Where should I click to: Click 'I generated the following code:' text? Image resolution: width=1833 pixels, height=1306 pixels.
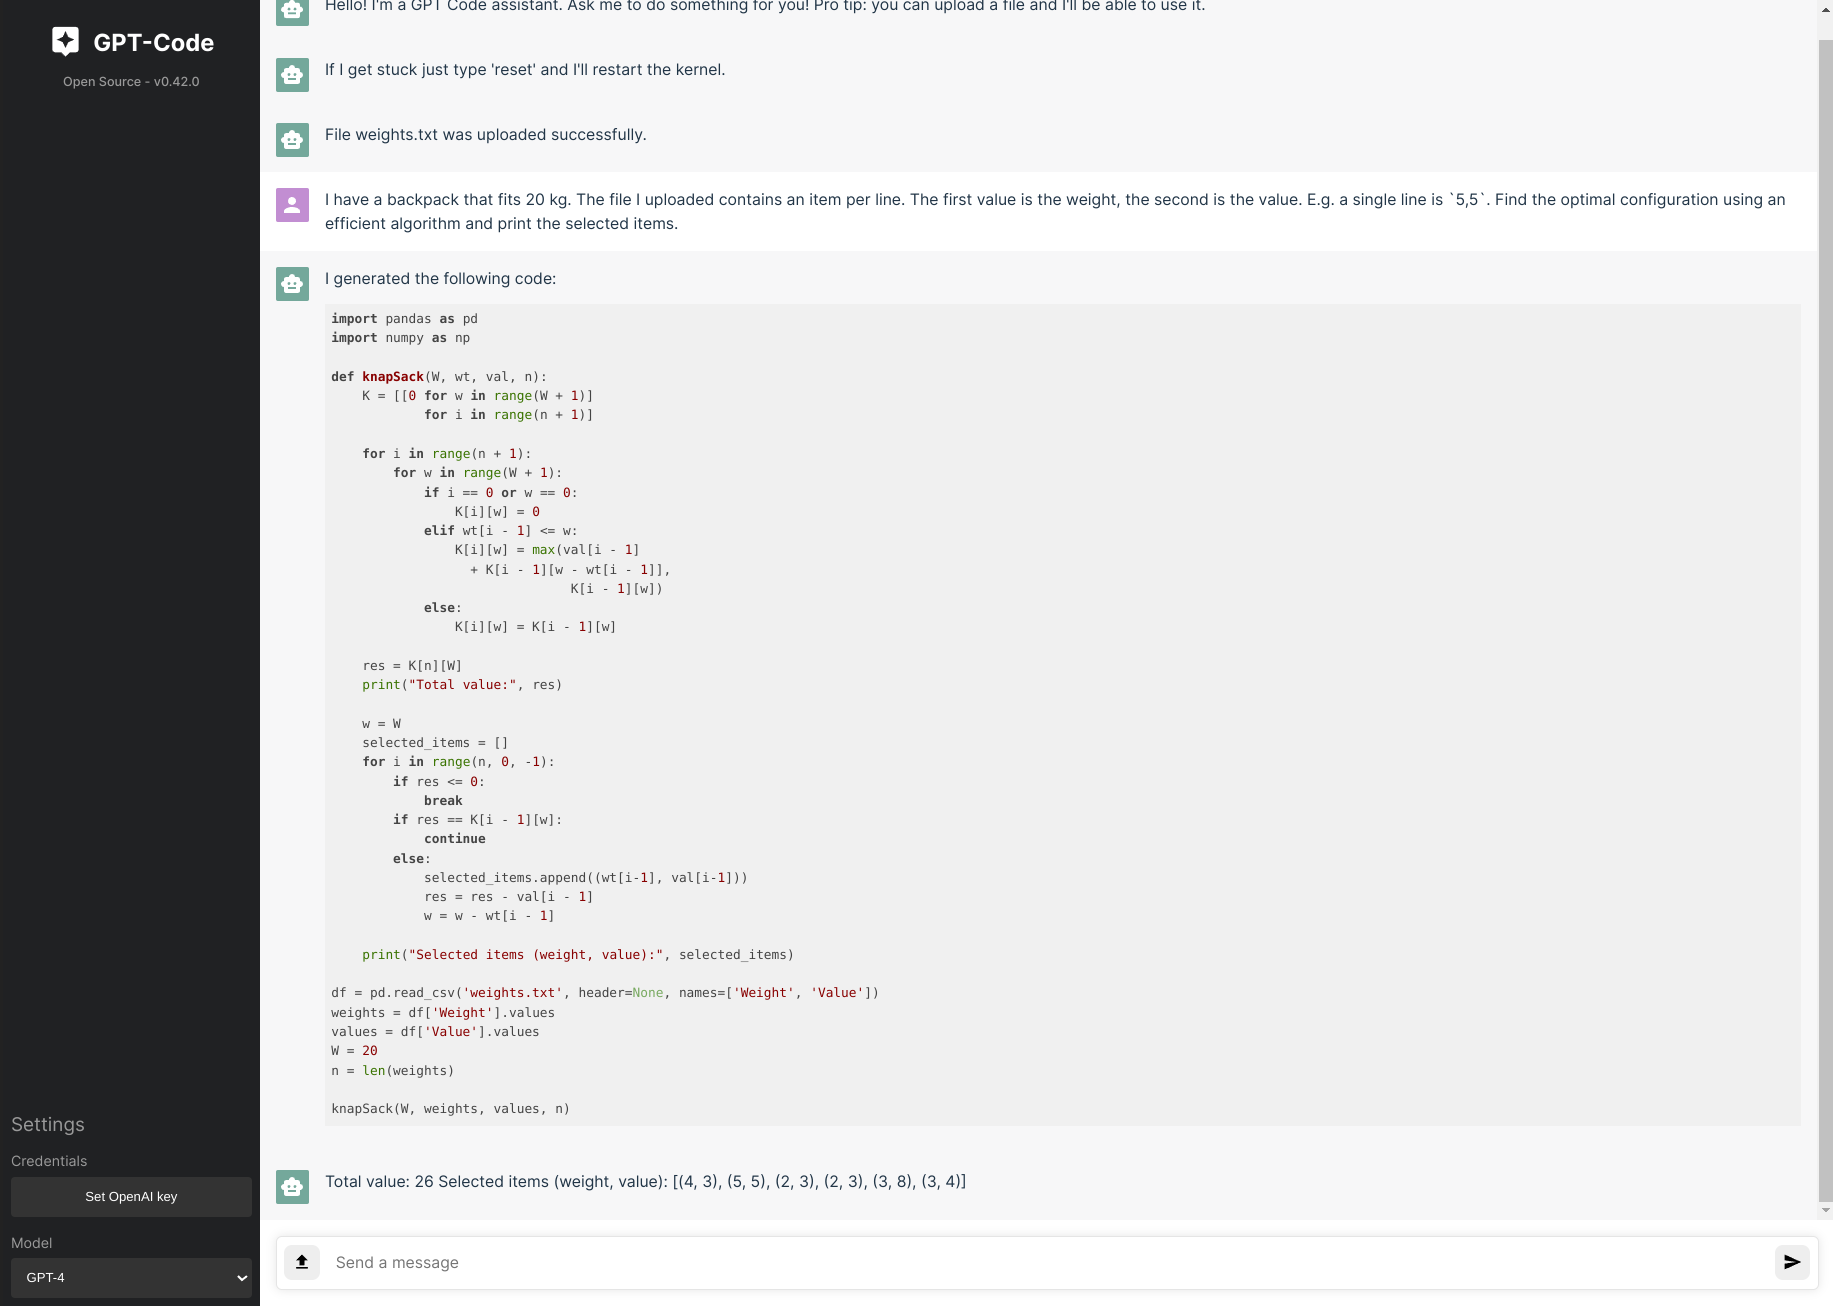click(x=440, y=279)
